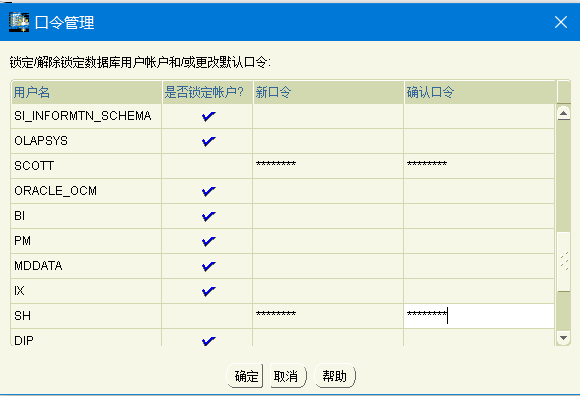Toggle lock cell for SCOTT account
The width and height of the screenshot is (580, 396).
coord(208,166)
